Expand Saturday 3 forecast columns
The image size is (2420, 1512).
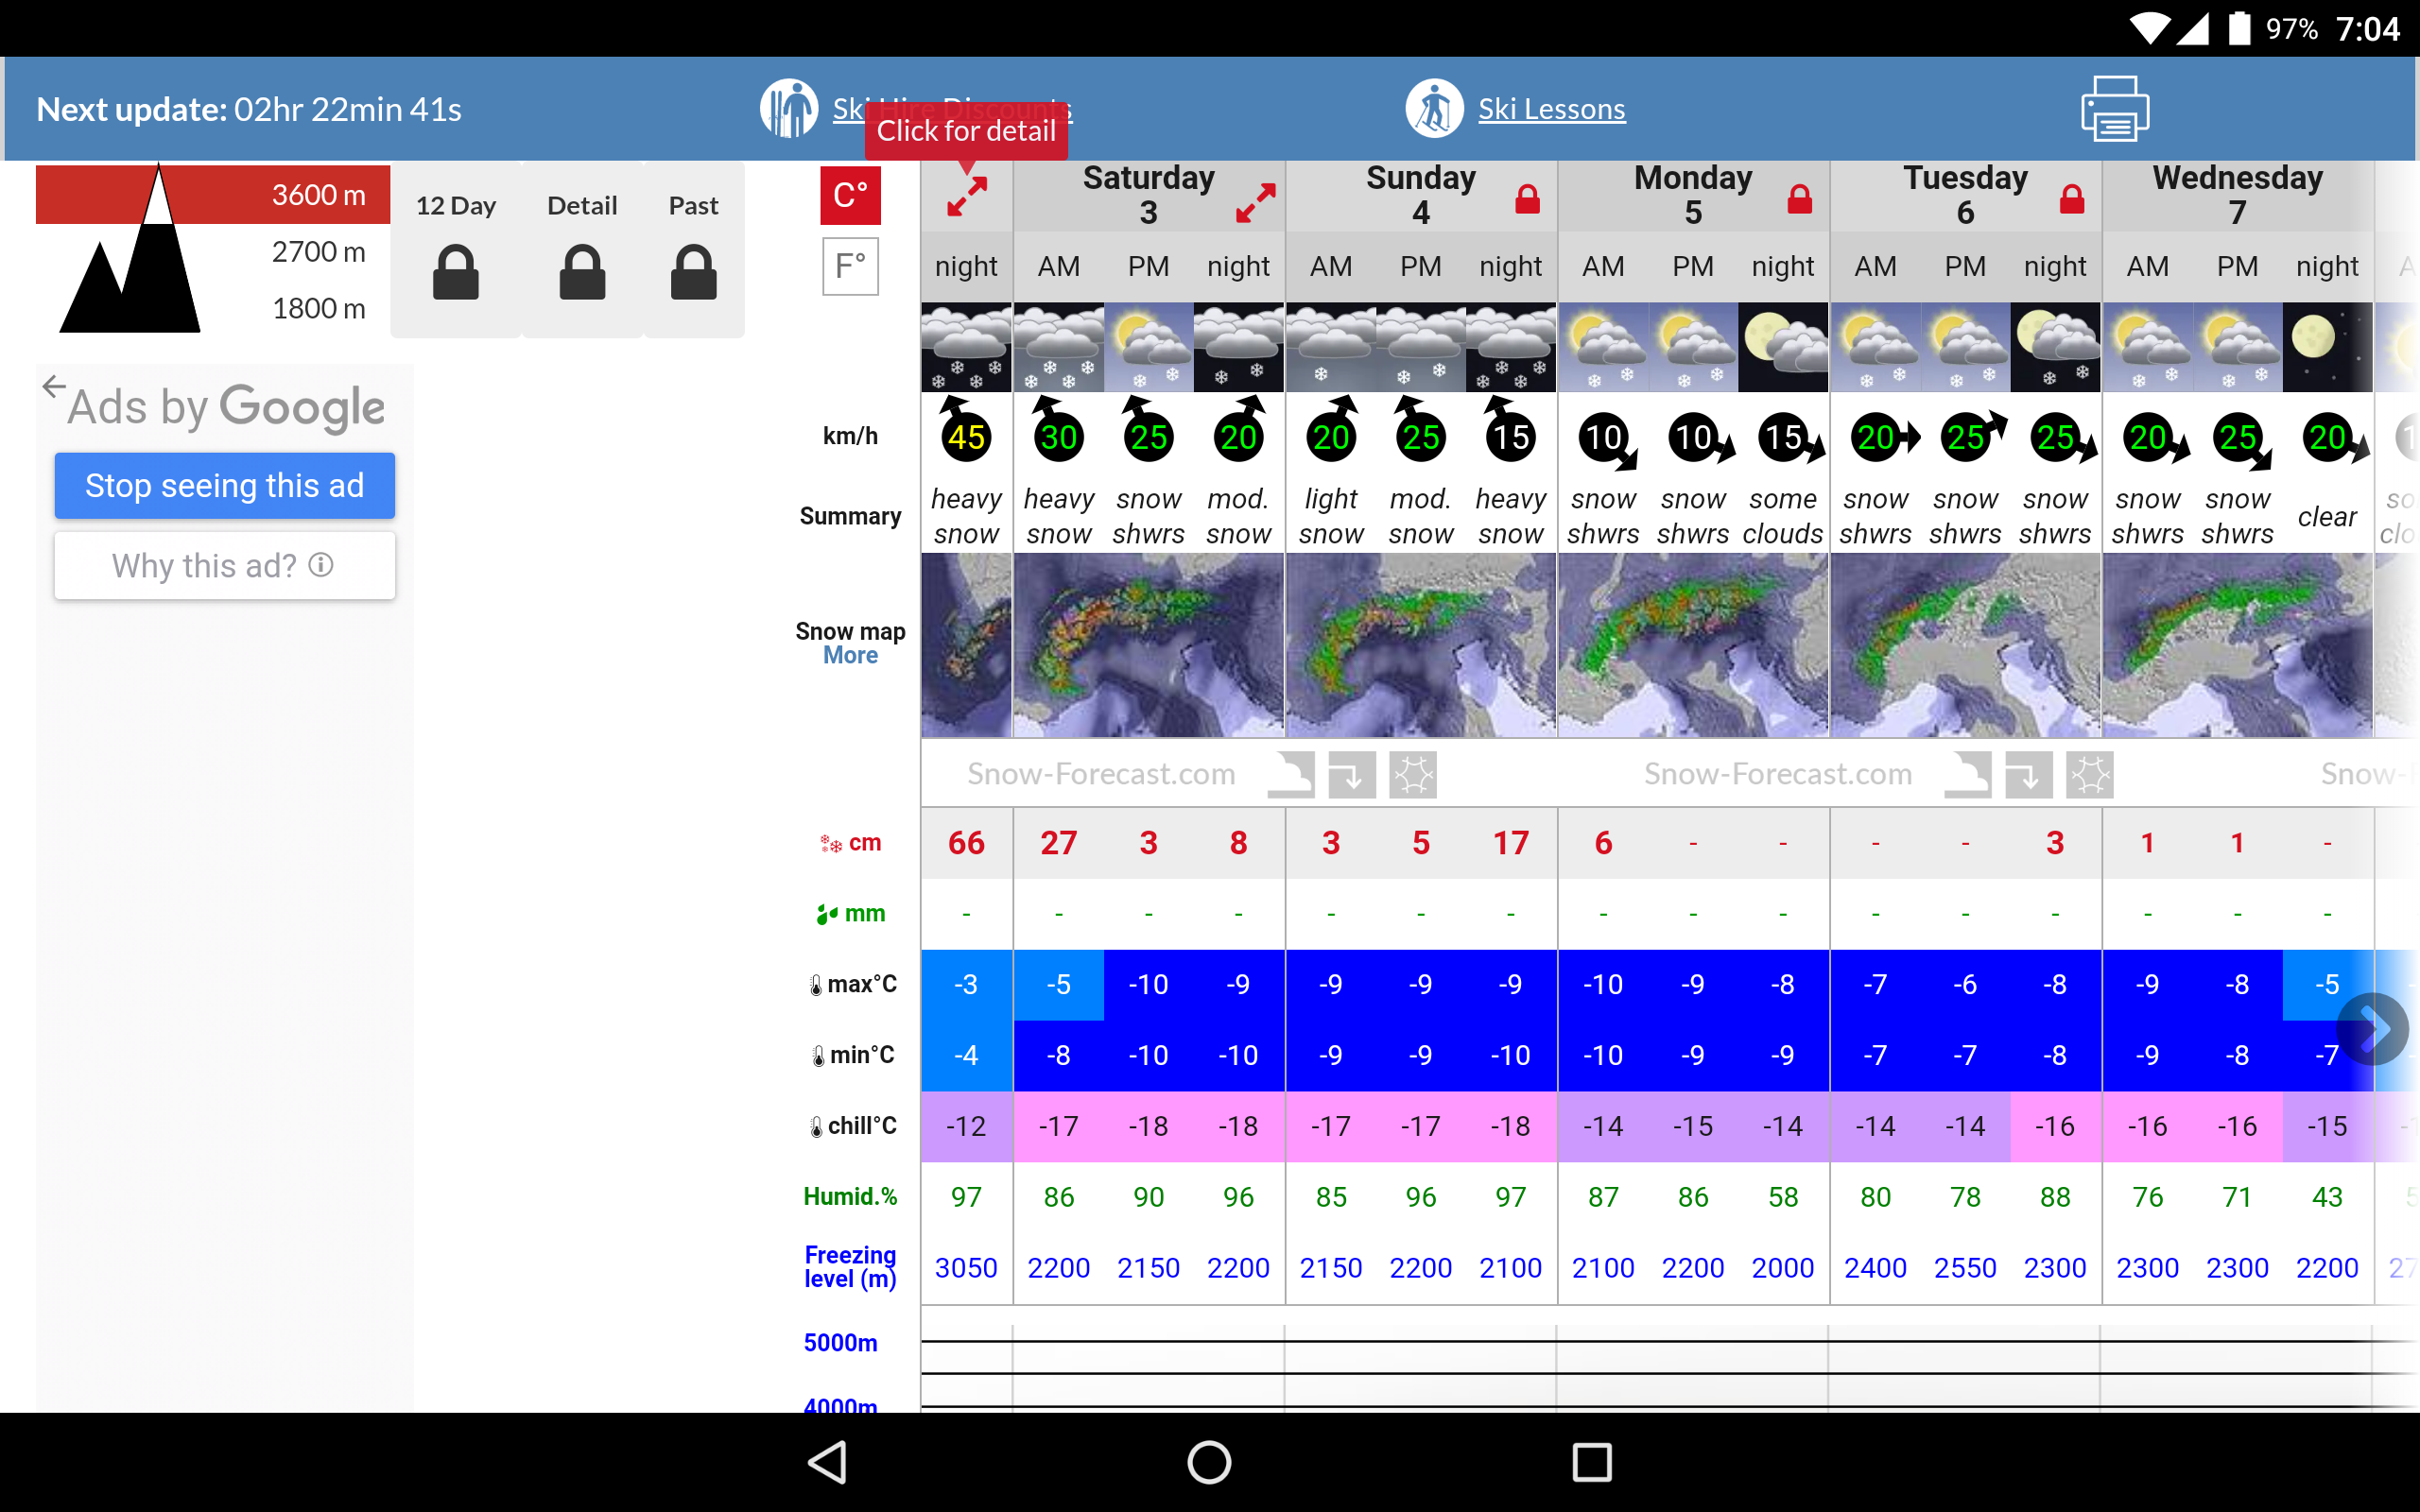pos(1255,203)
